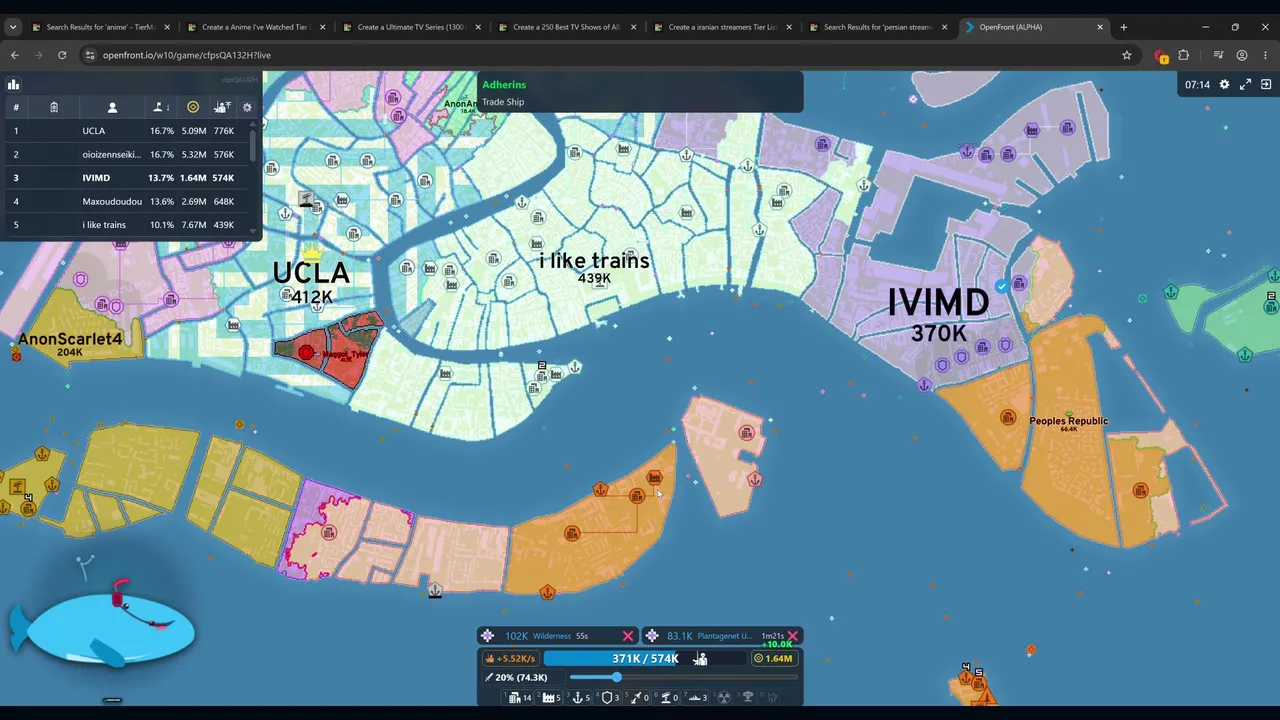Open in-game settings gear near timer

pyautogui.click(x=1224, y=85)
